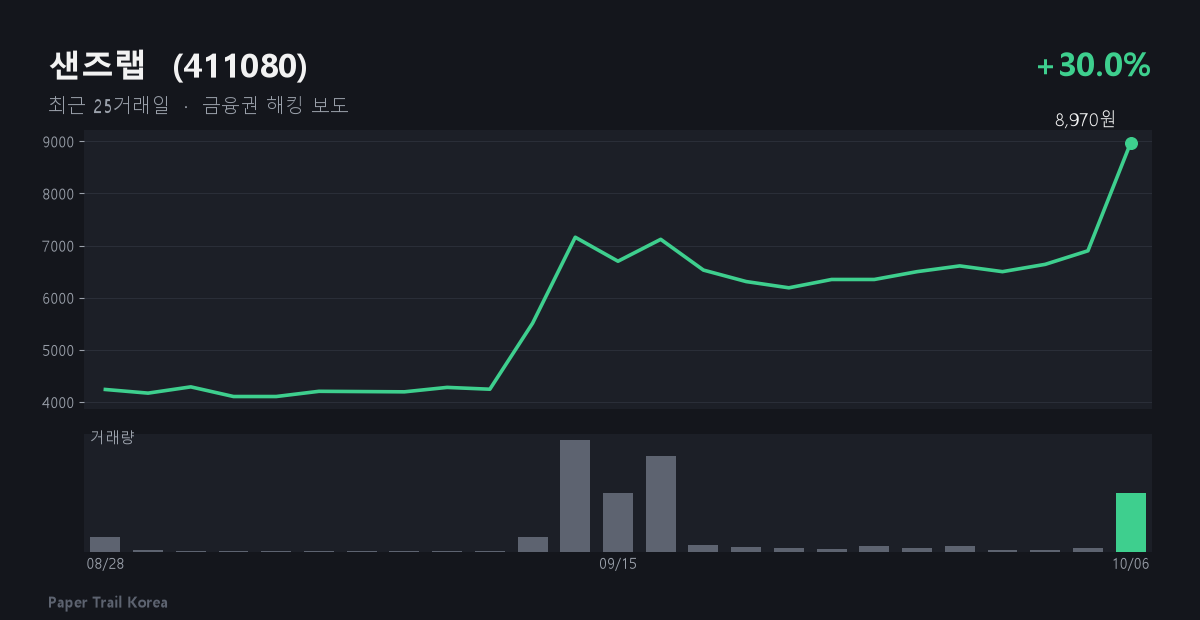Click the green volume bar for 10/06

[1131, 522]
